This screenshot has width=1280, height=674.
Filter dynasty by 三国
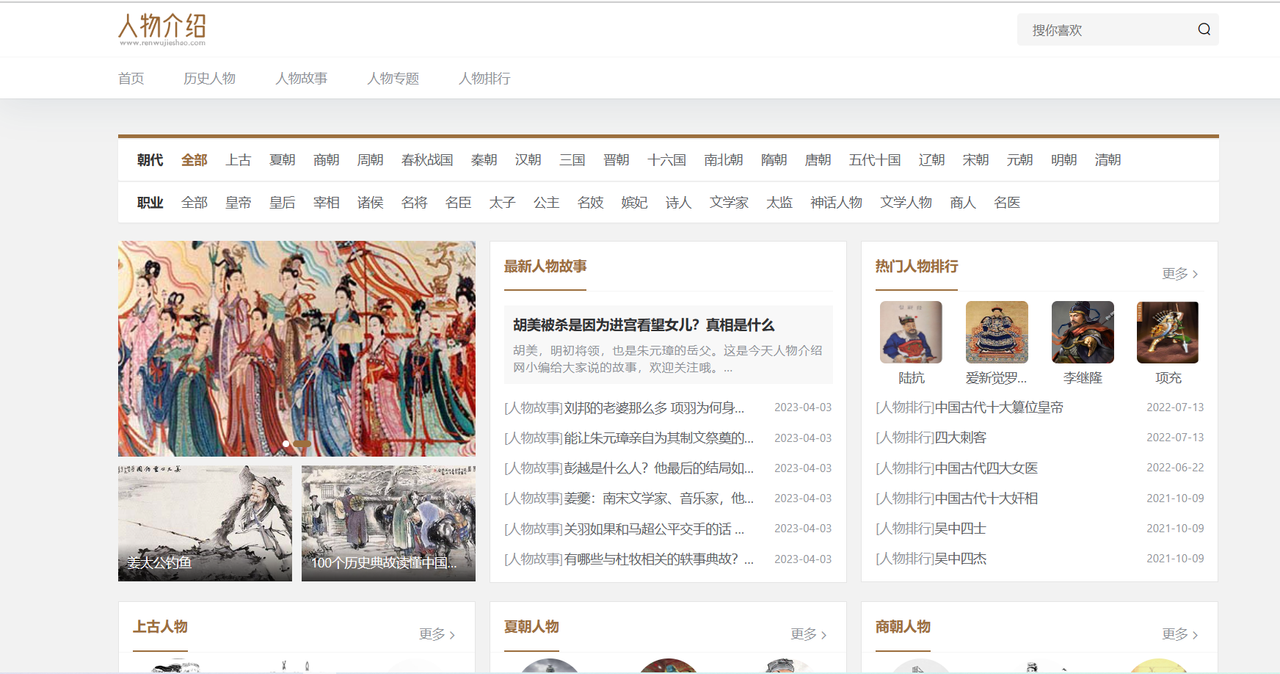tap(572, 160)
